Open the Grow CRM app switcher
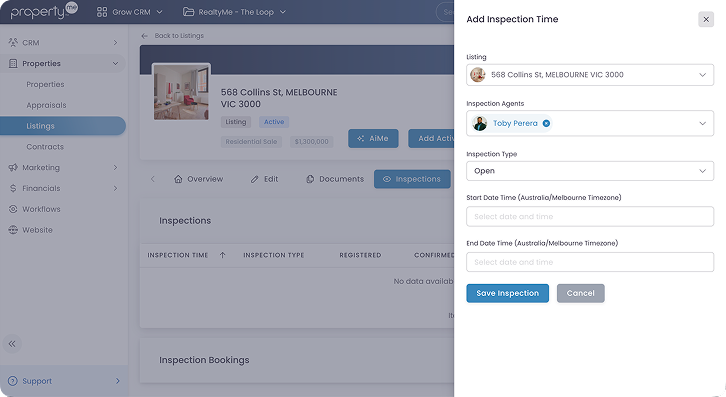This screenshot has height=397, width=726. point(129,12)
